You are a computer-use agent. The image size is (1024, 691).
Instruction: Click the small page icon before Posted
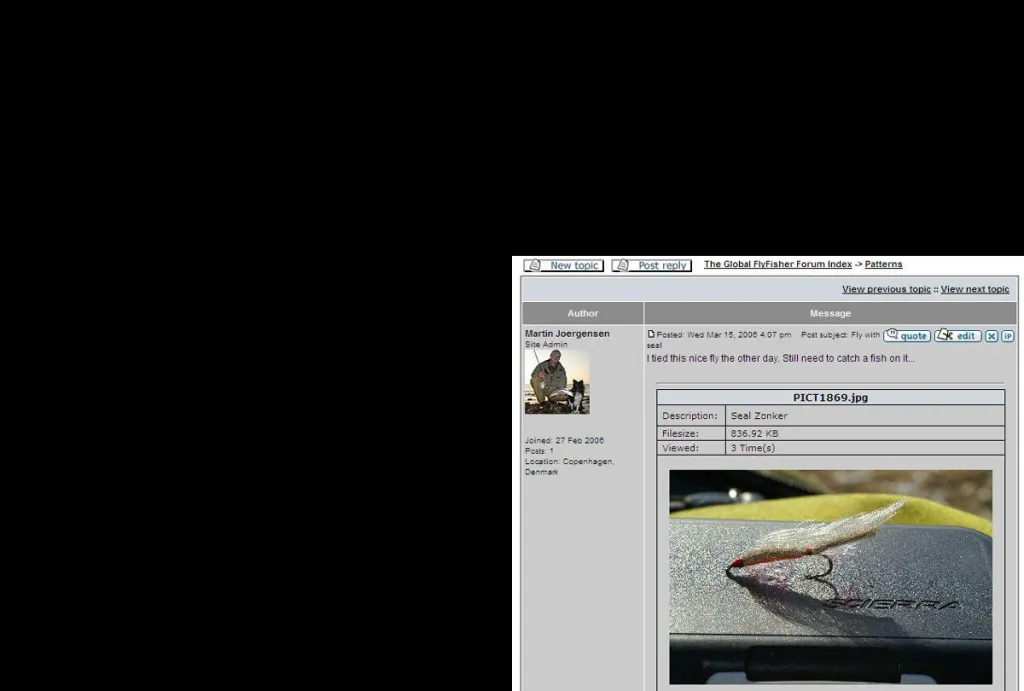651,334
